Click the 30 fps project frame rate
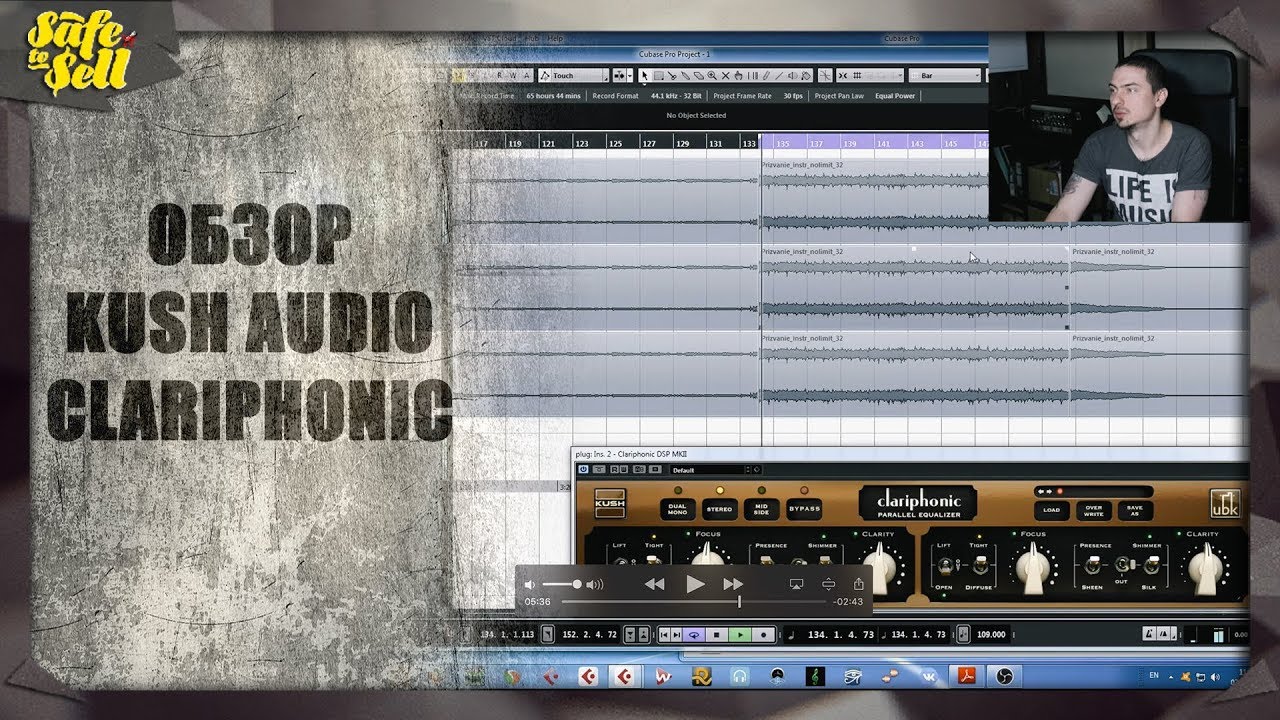1280x720 pixels. (x=792, y=96)
